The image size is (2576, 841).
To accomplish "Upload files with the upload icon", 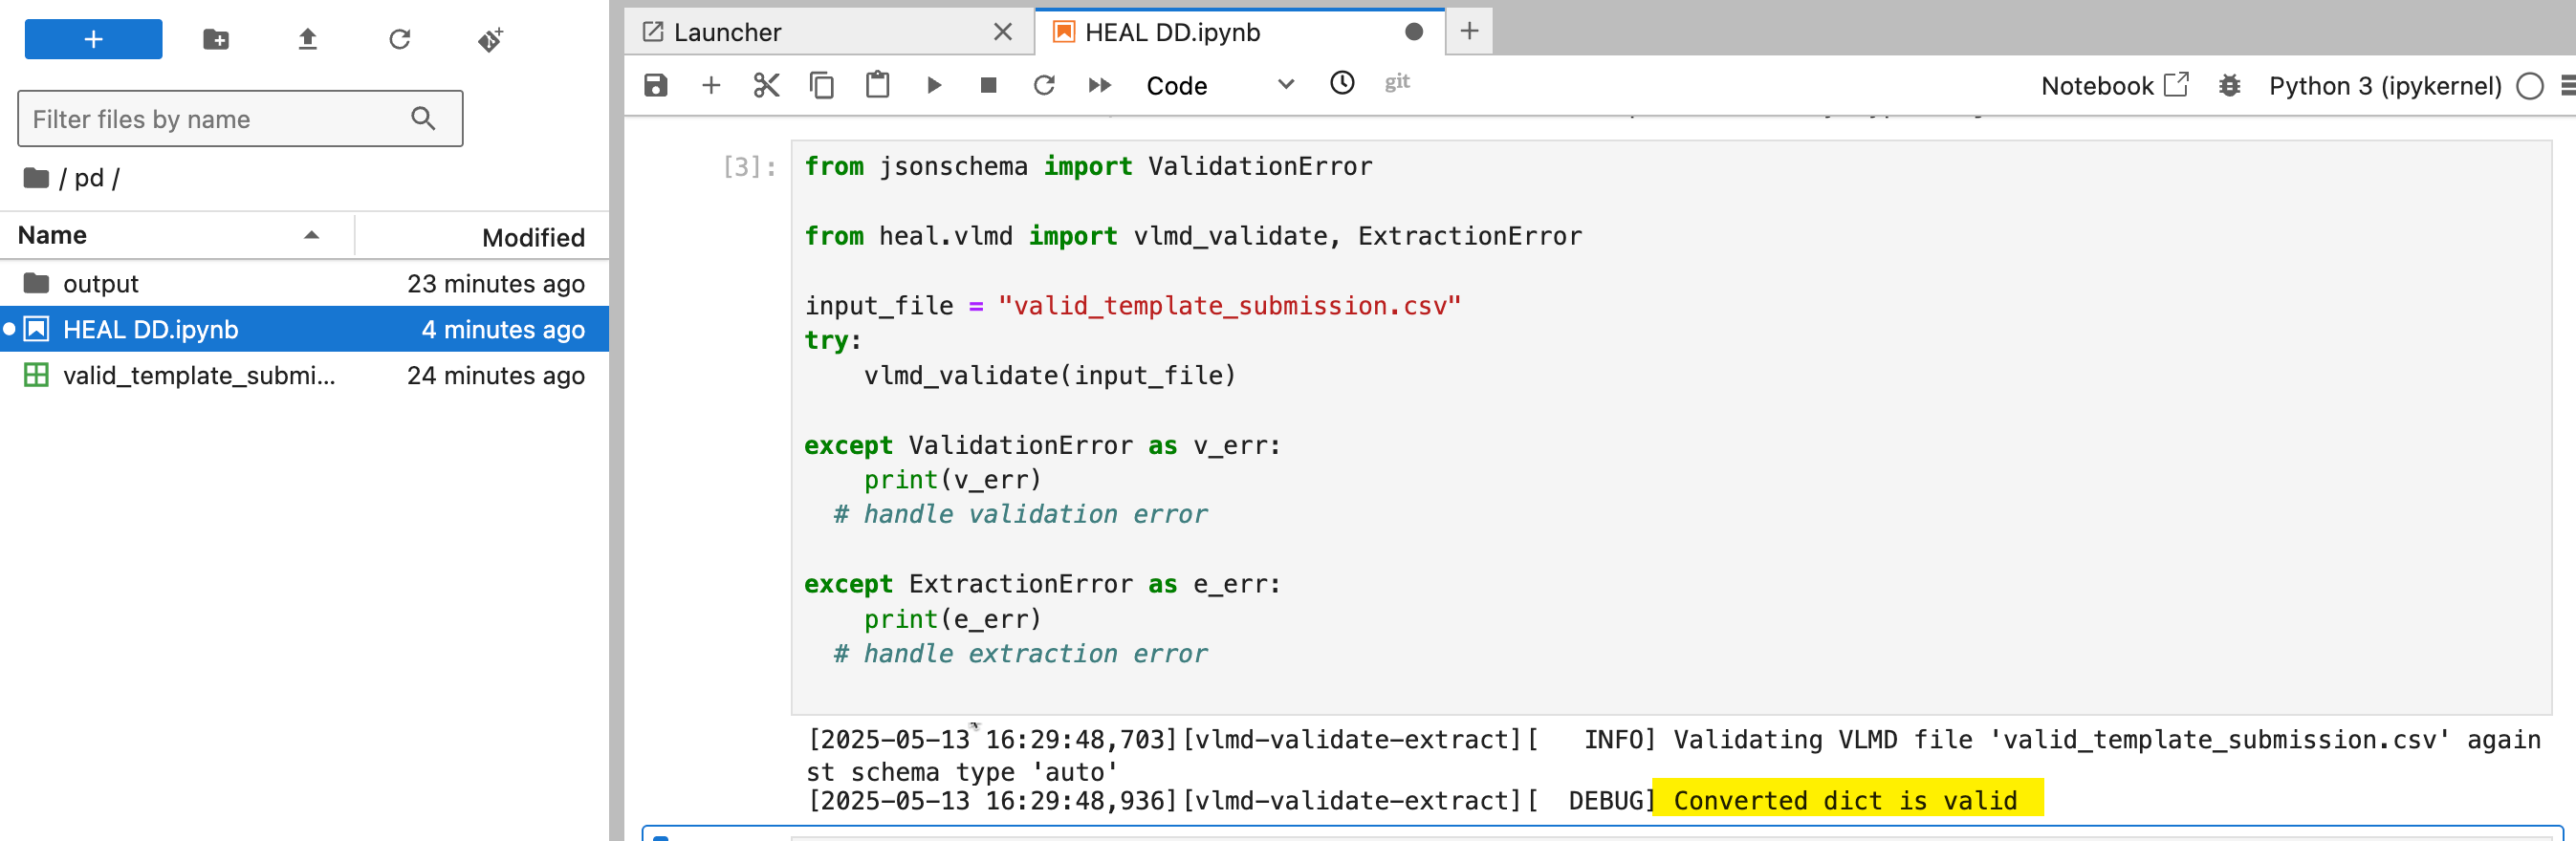I will click(307, 39).
